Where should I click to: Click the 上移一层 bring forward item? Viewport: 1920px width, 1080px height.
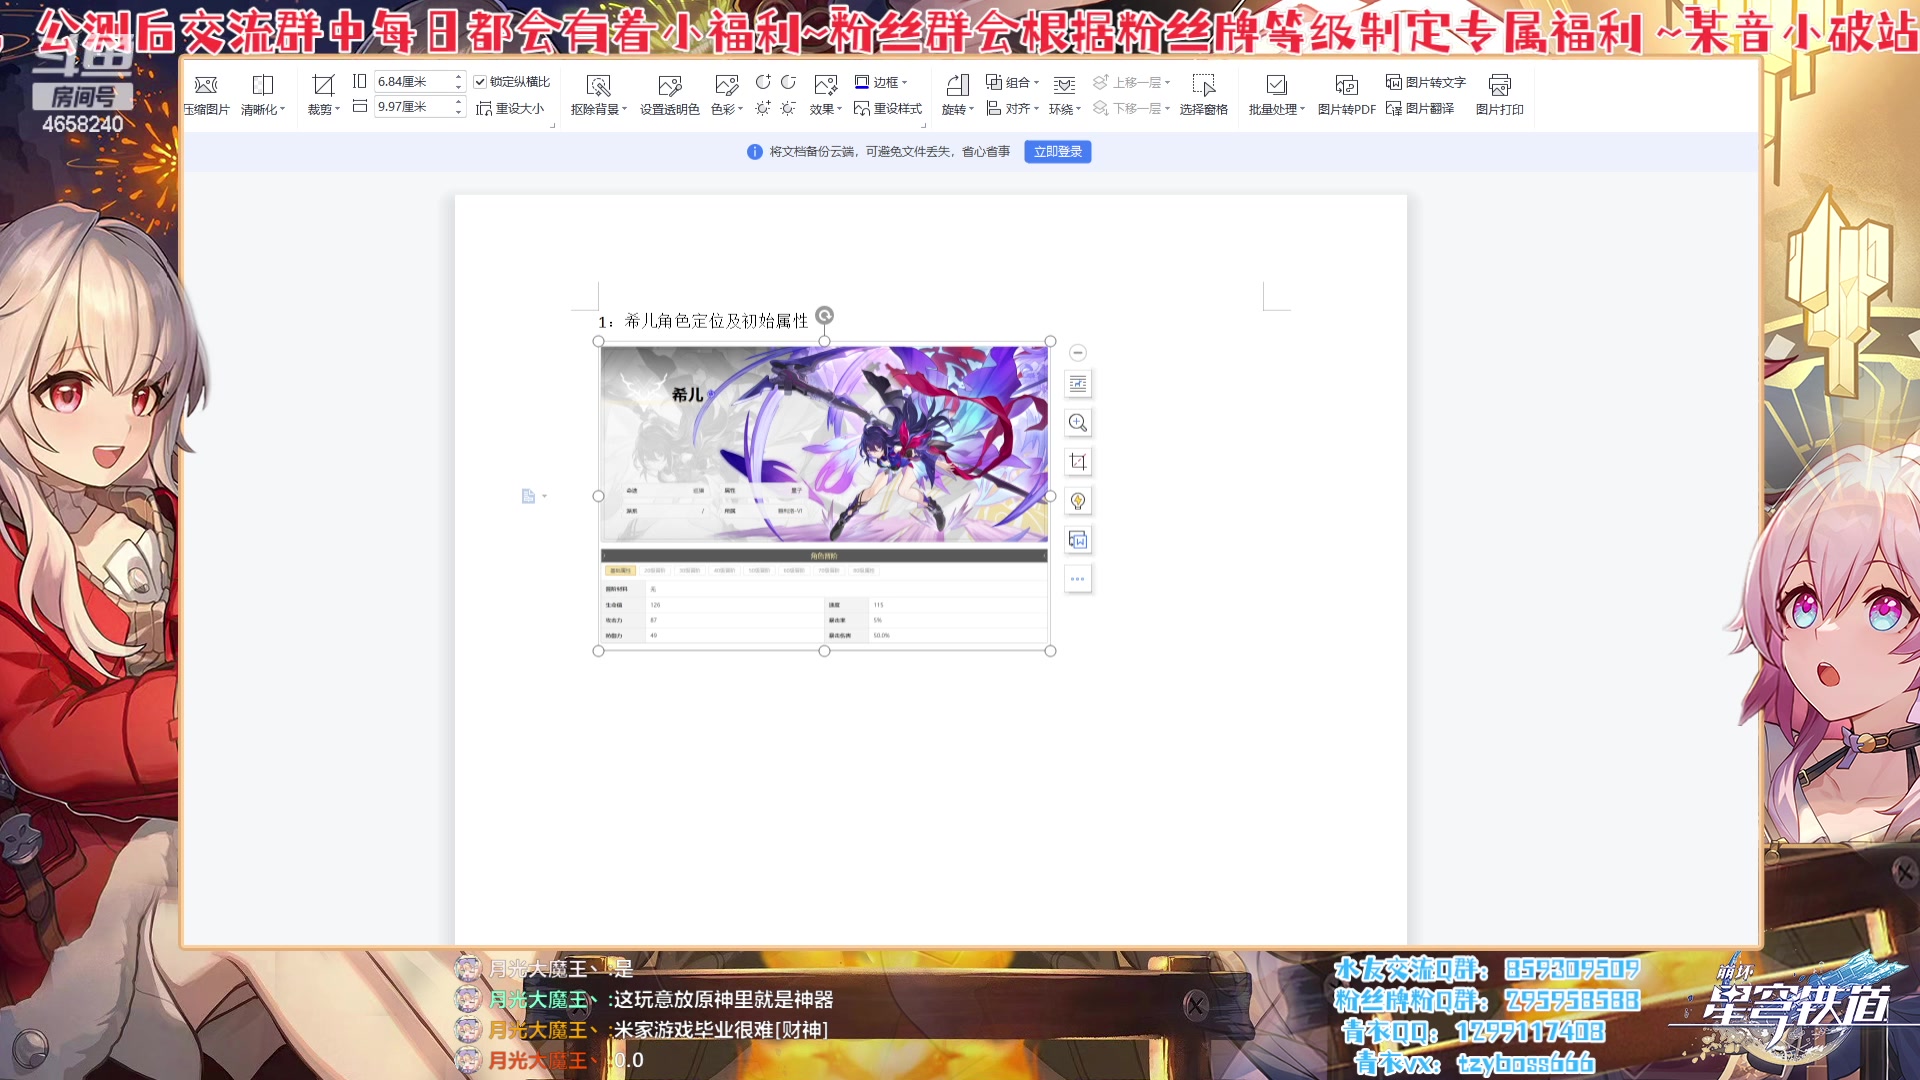tap(1131, 82)
